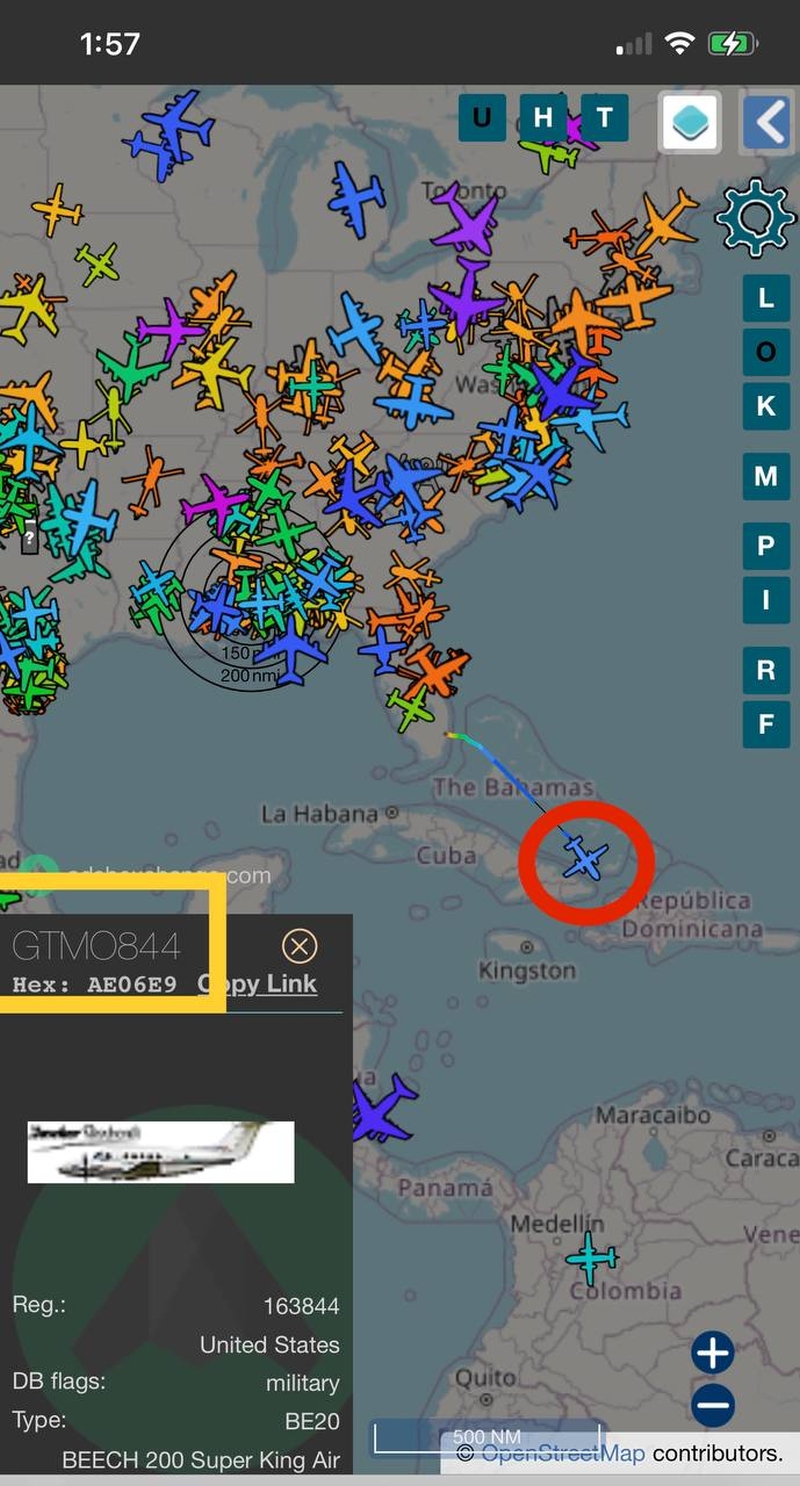The height and width of the screenshot is (1486, 800).
Task: Collapse the sidebar with the left chevron
Action: (x=768, y=122)
